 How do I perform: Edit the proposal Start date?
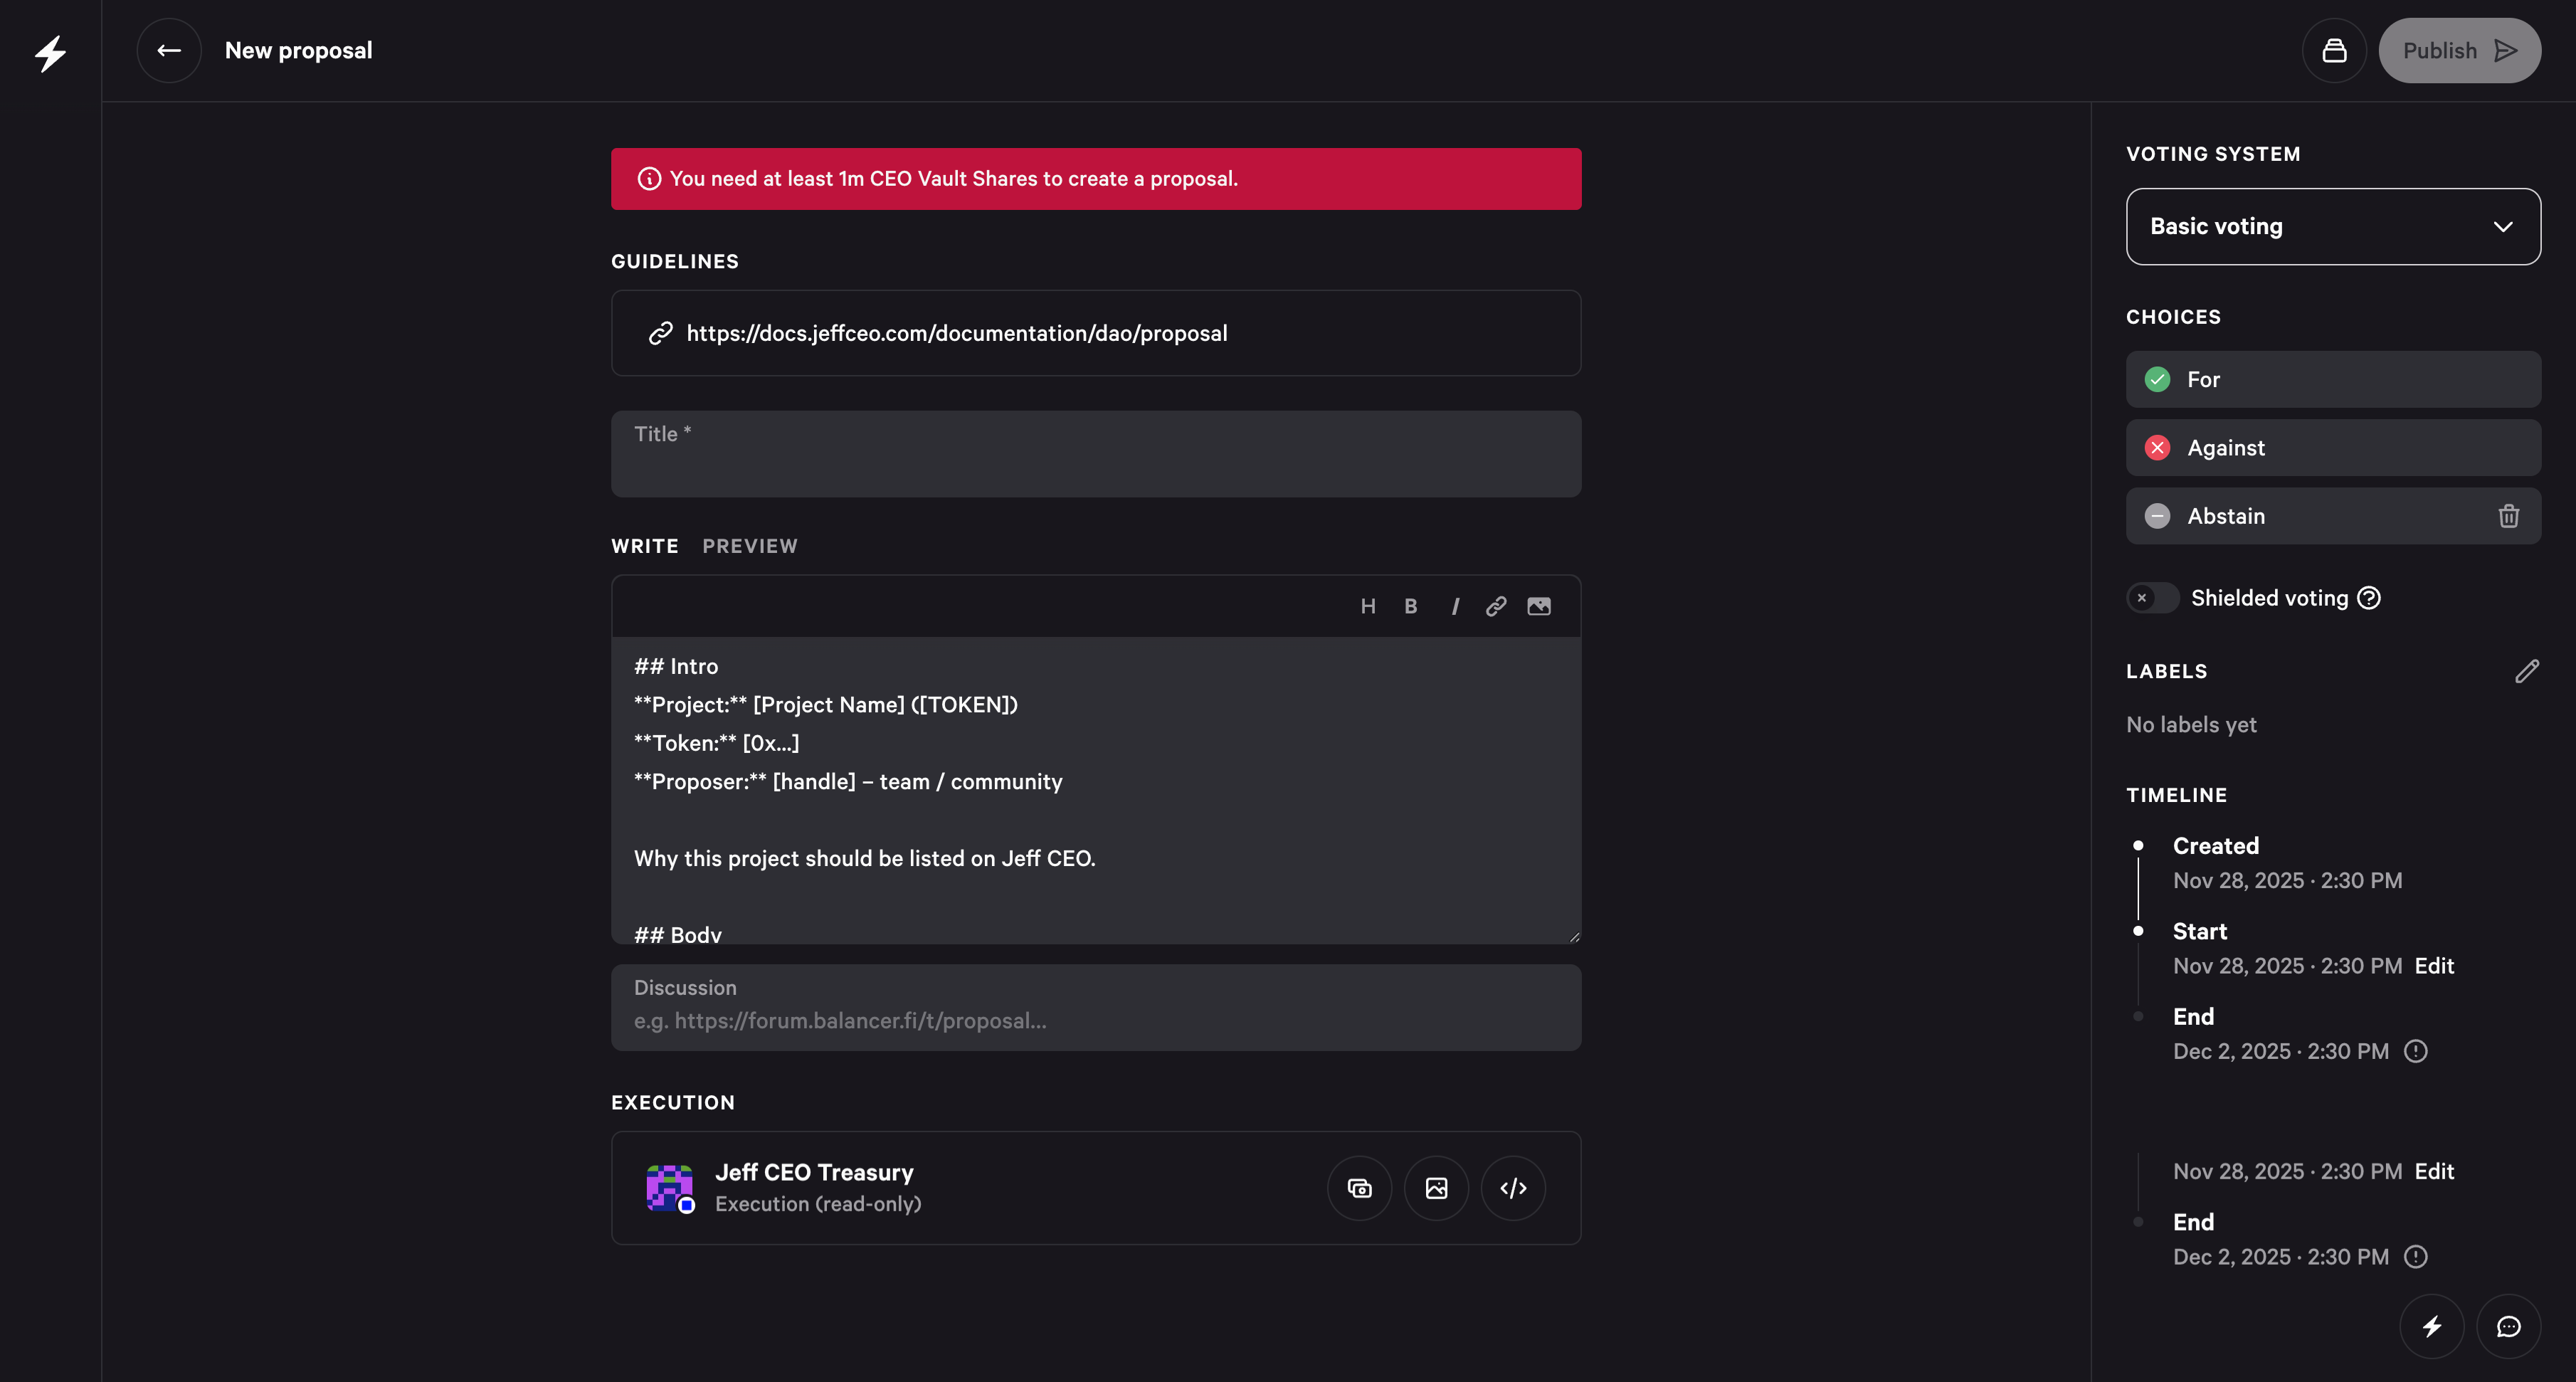coord(2434,965)
